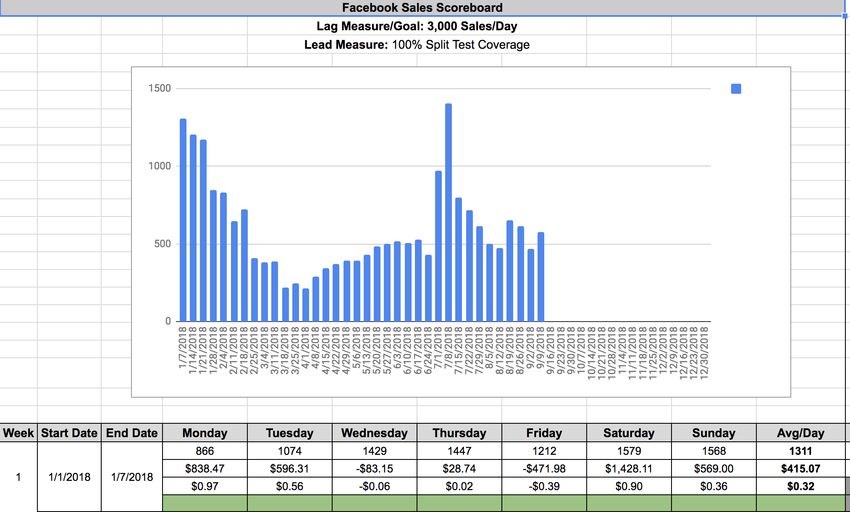Click the Monday column header
This screenshot has width=850, height=512.
coord(205,433)
